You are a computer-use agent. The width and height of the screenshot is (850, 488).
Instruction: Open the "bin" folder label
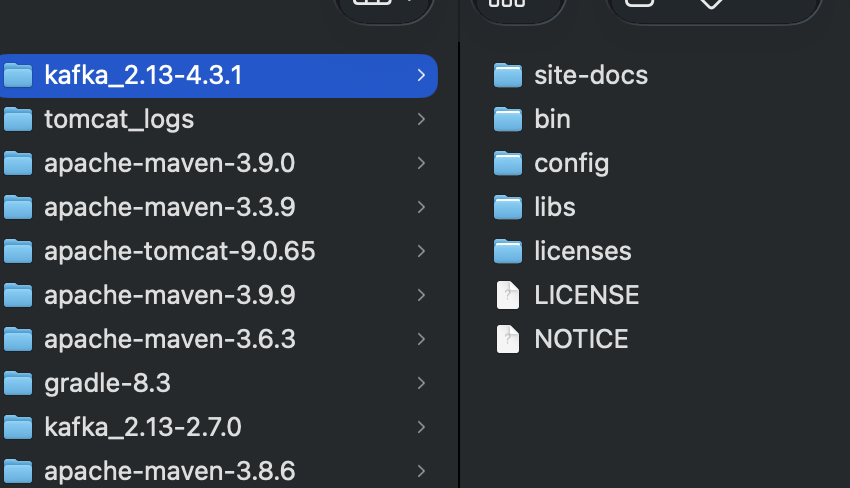552,119
